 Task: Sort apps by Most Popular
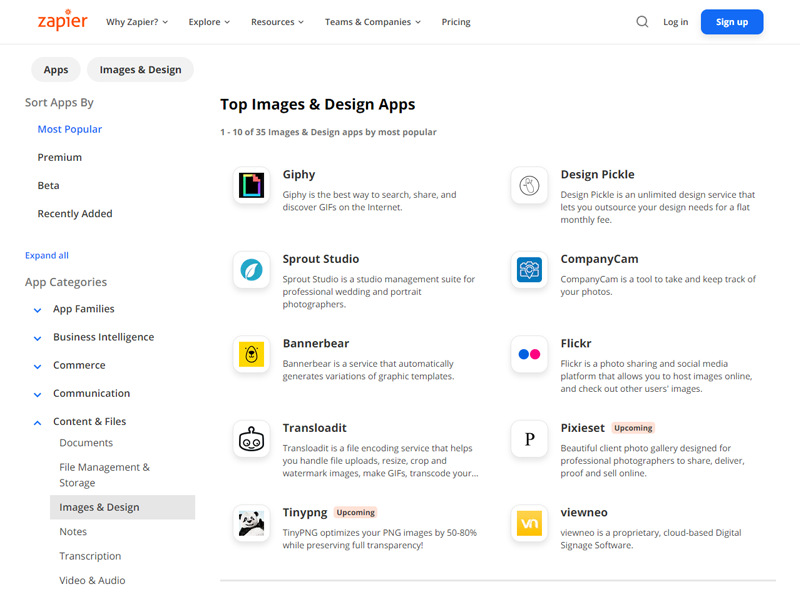coord(70,129)
